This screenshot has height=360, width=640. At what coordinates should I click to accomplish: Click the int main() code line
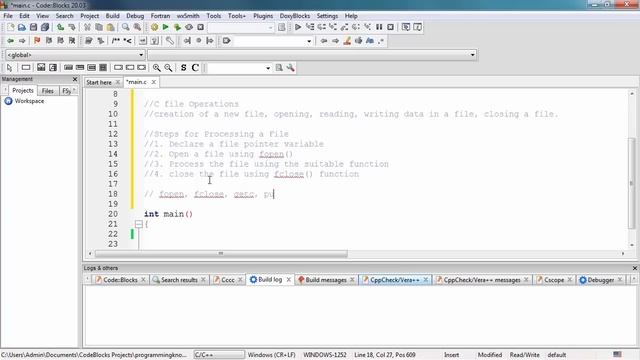pos(168,214)
